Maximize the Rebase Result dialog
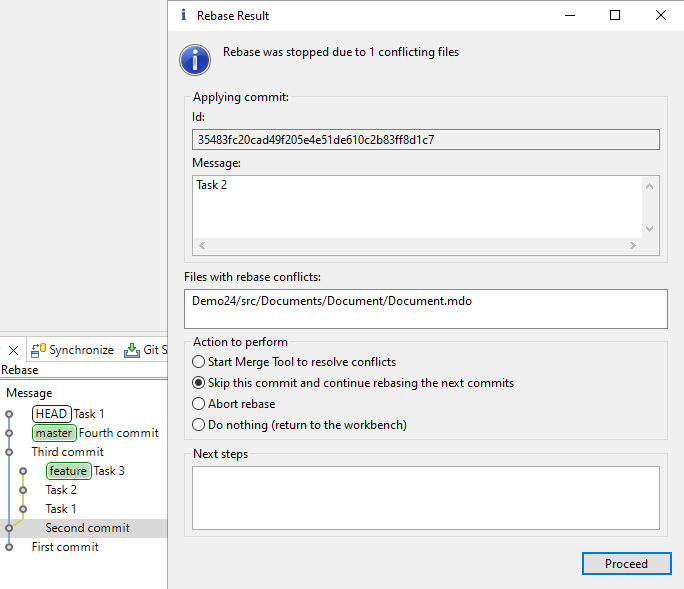This screenshot has width=684, height=589. [615, 15]
